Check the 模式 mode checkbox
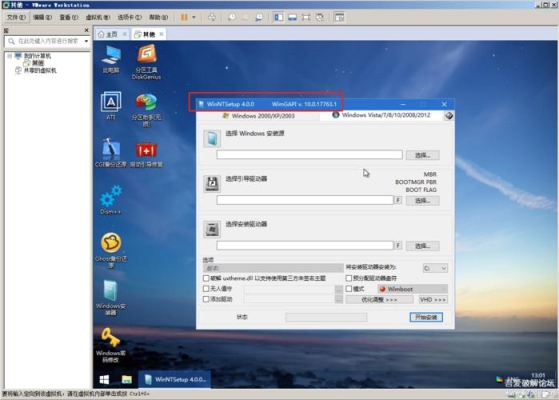Screen dimensions: 559x400 click(x=349, y=288)
